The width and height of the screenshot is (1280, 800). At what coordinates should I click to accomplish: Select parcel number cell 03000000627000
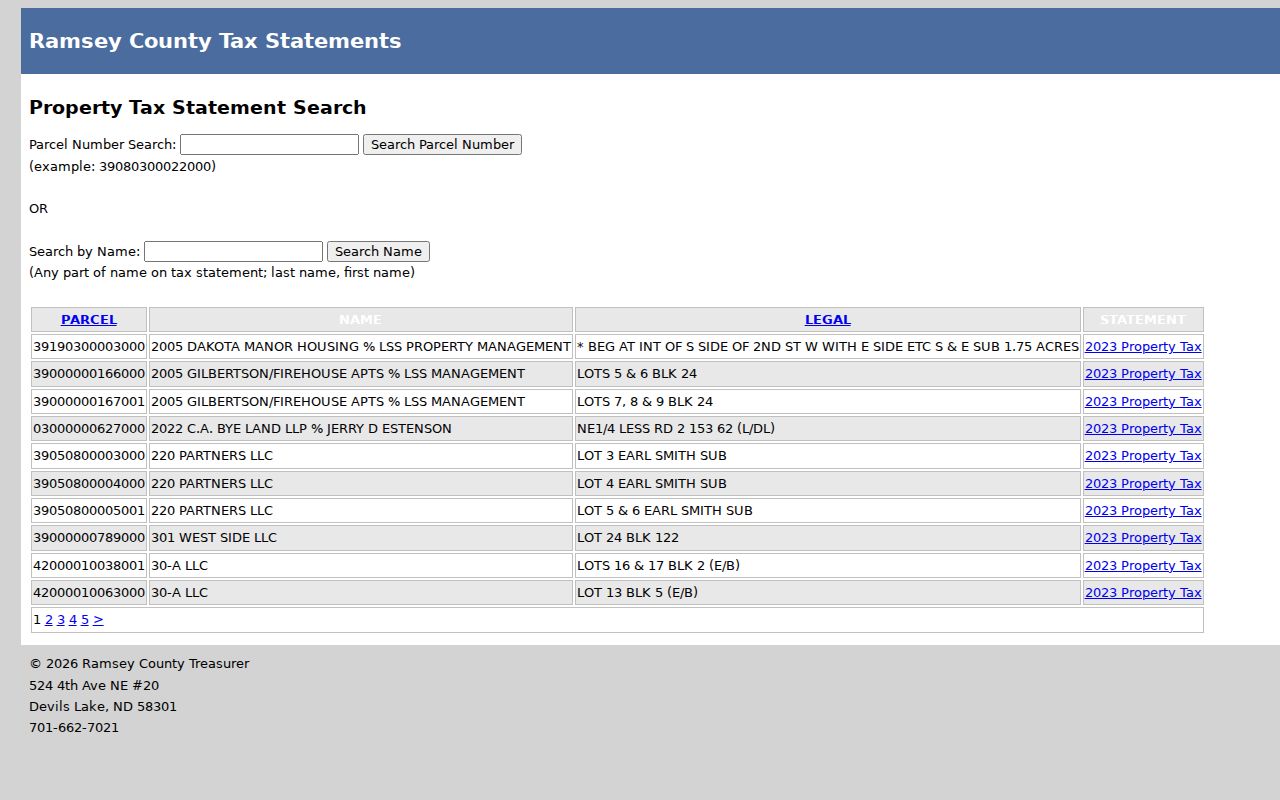coord(89,429)
